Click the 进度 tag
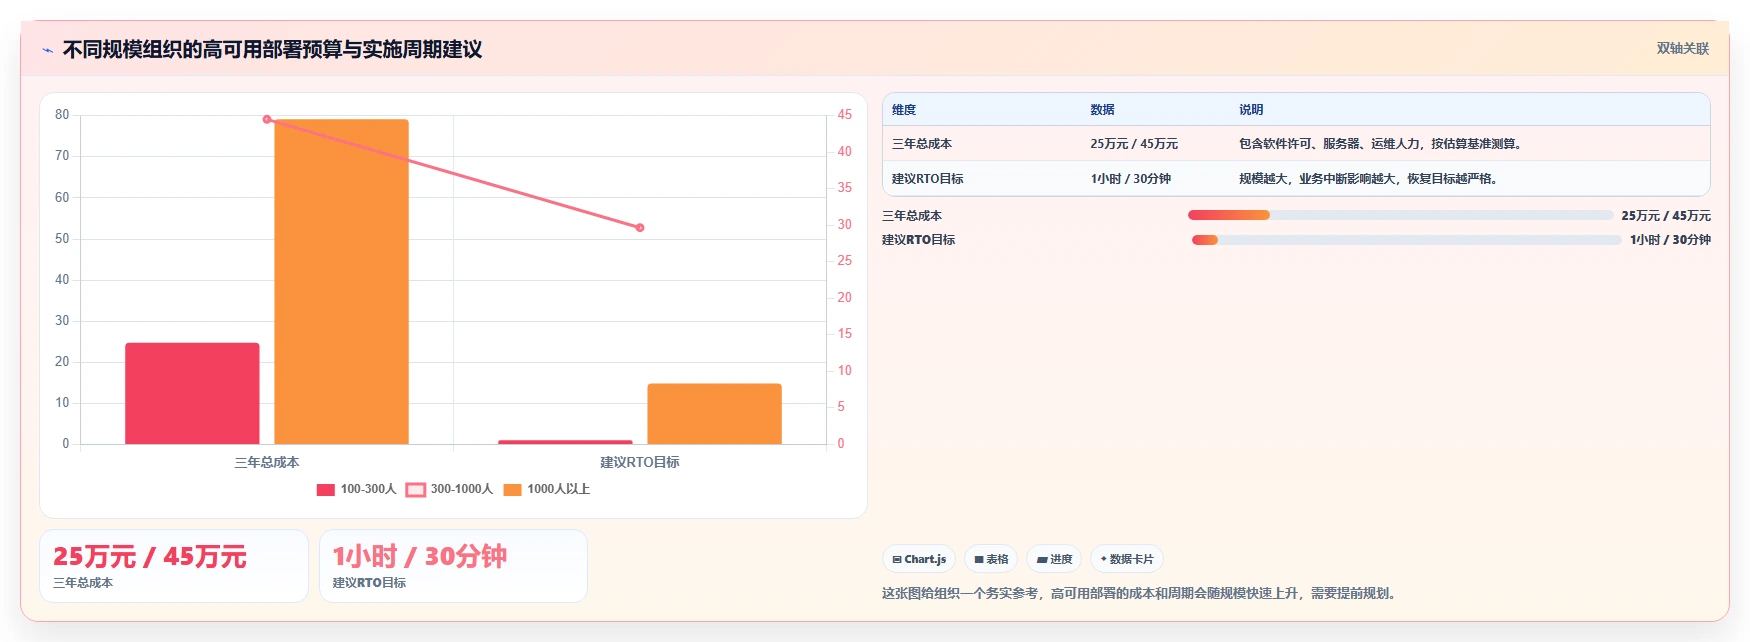 1054,559
